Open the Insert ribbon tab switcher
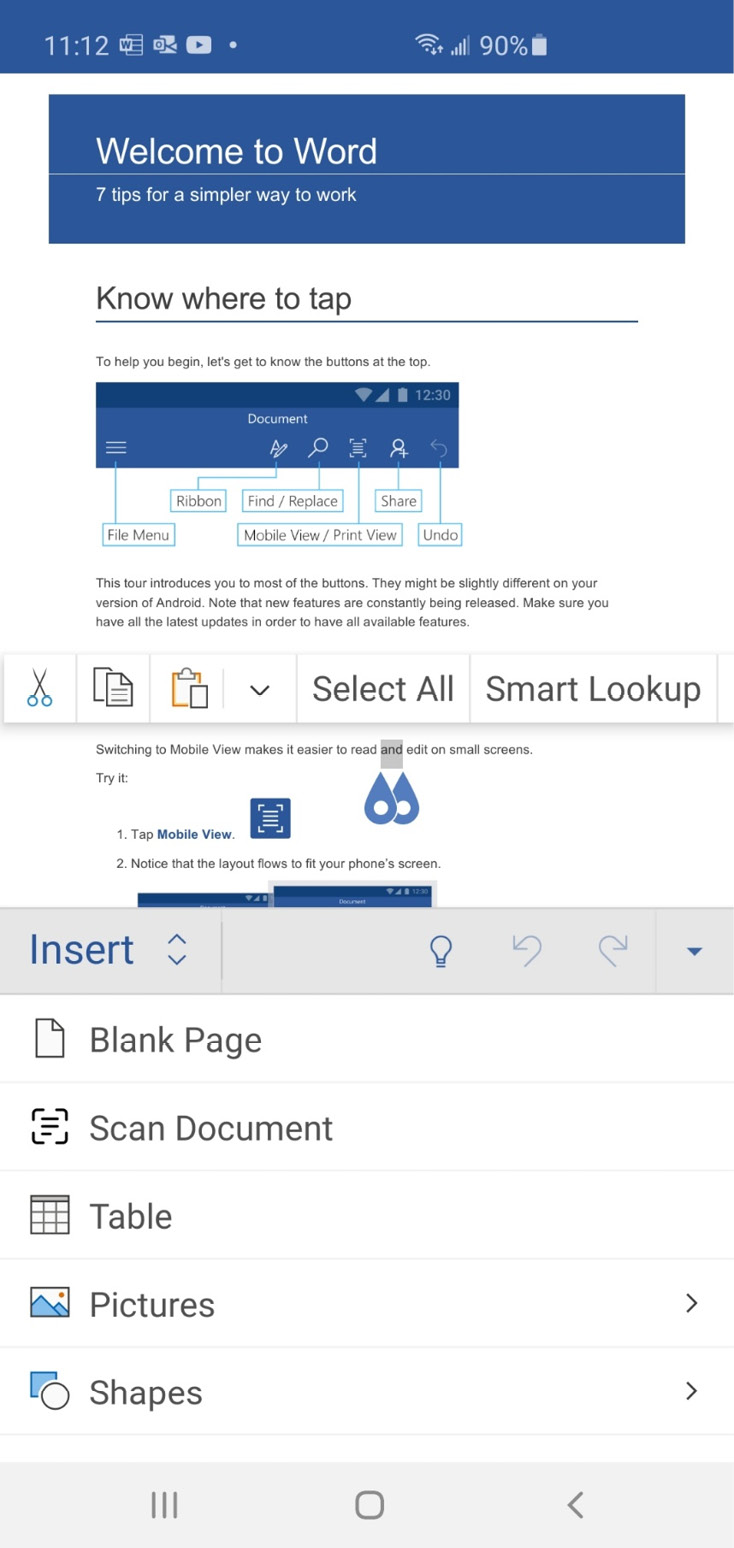 coord(109,950)
